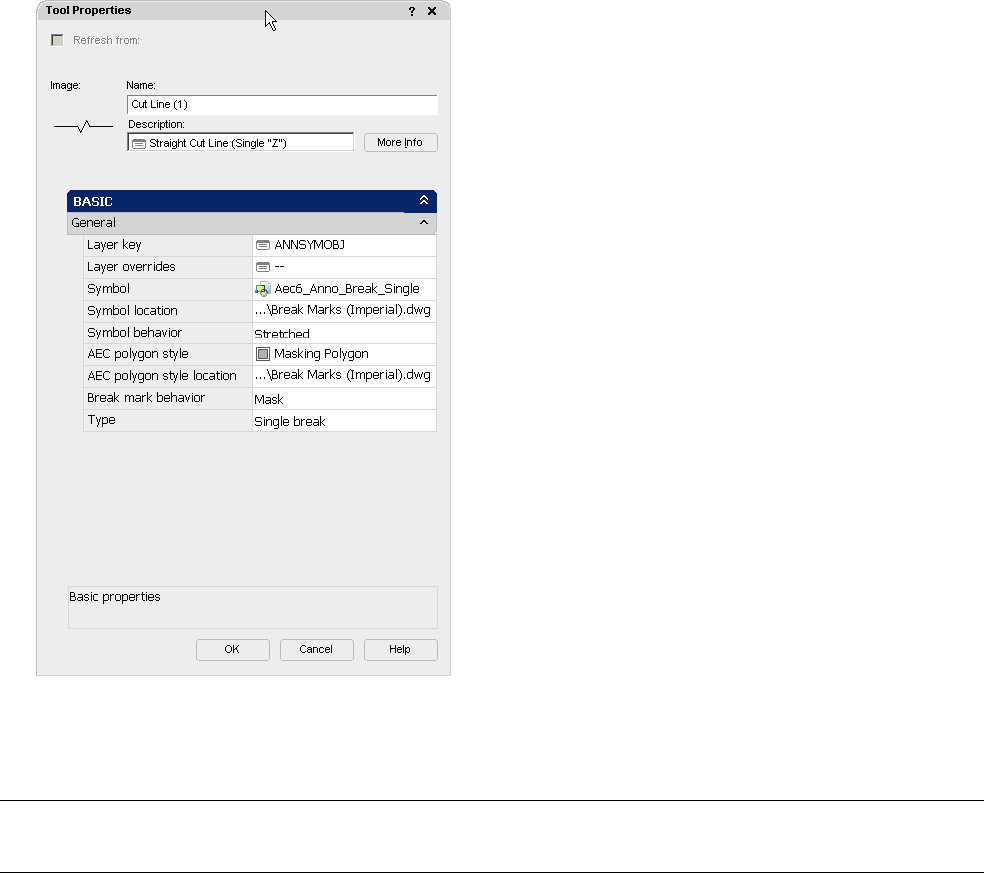This screenshot has width=984, height=873.
Task: Click the Layer key property label
Action: (x=114, y=245)
